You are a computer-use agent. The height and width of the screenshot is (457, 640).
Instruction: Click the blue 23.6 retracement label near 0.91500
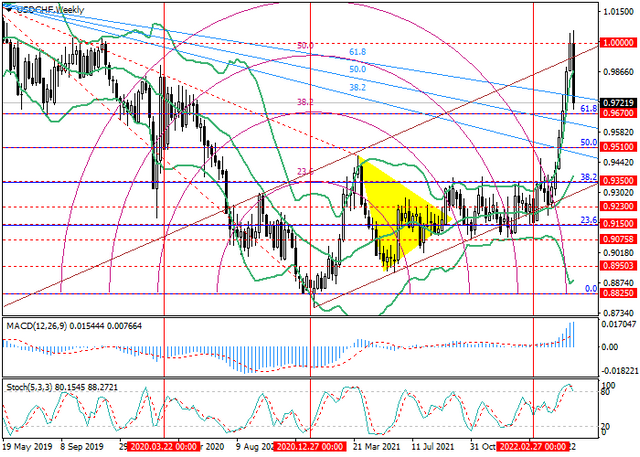[x=589, y=220]
